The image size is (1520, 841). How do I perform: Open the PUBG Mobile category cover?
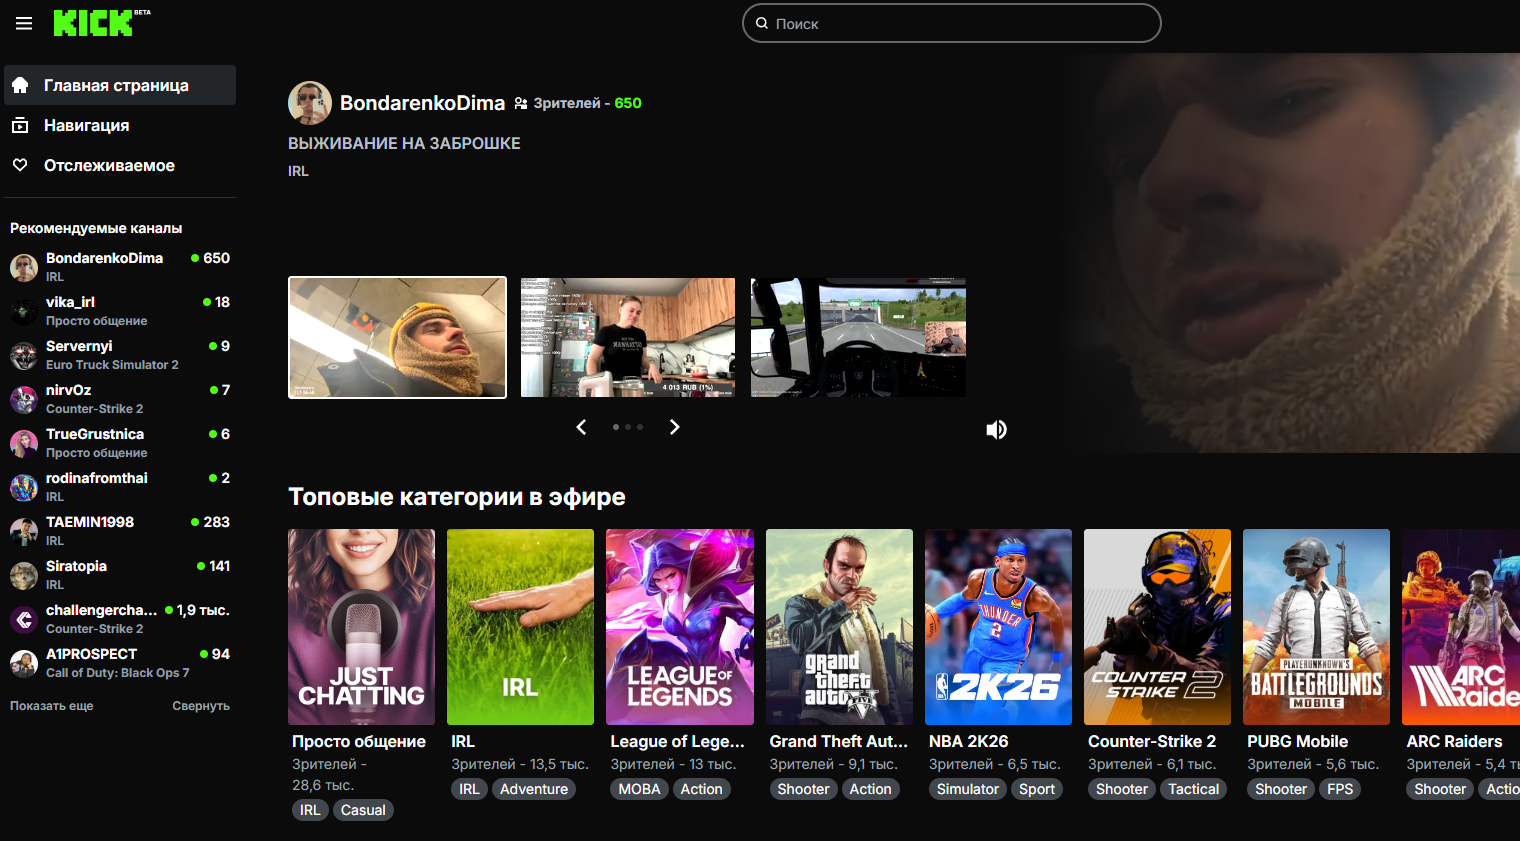1316,627
